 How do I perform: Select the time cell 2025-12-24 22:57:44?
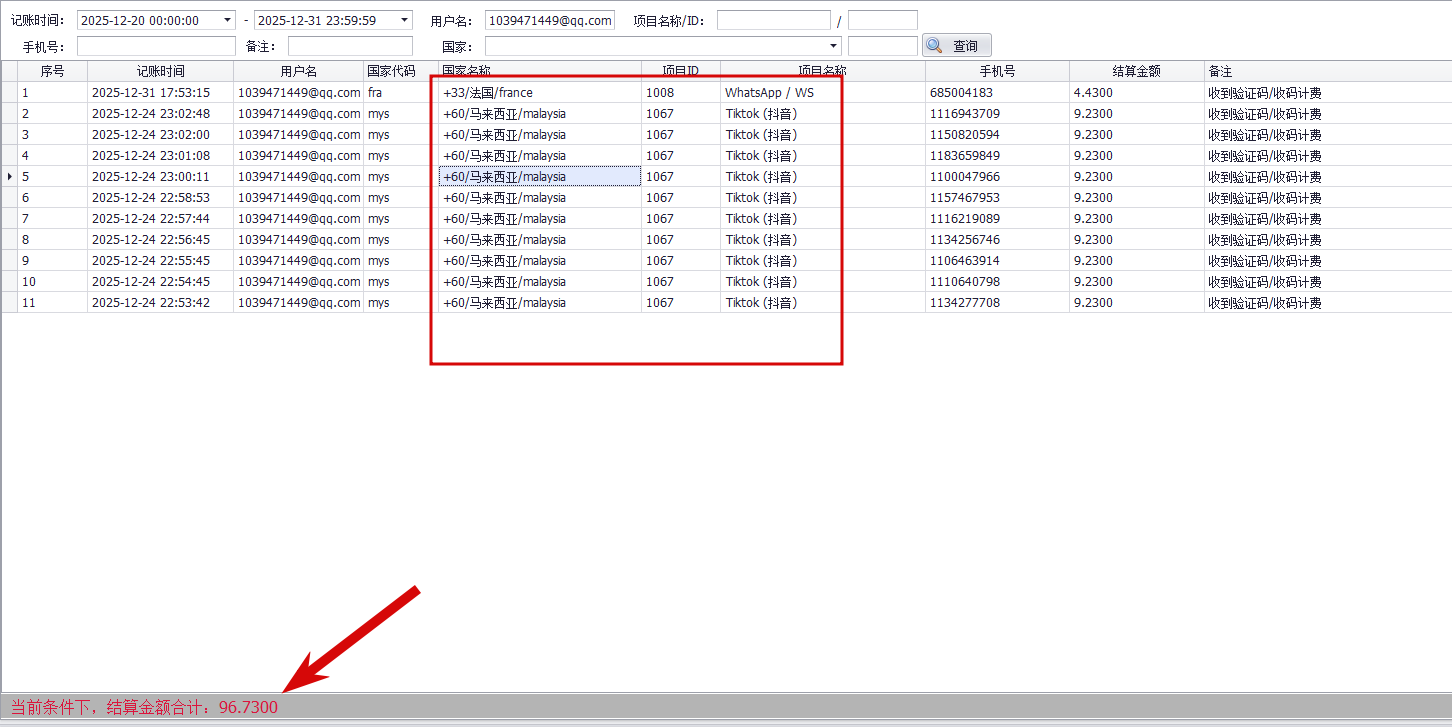[160, 218]
